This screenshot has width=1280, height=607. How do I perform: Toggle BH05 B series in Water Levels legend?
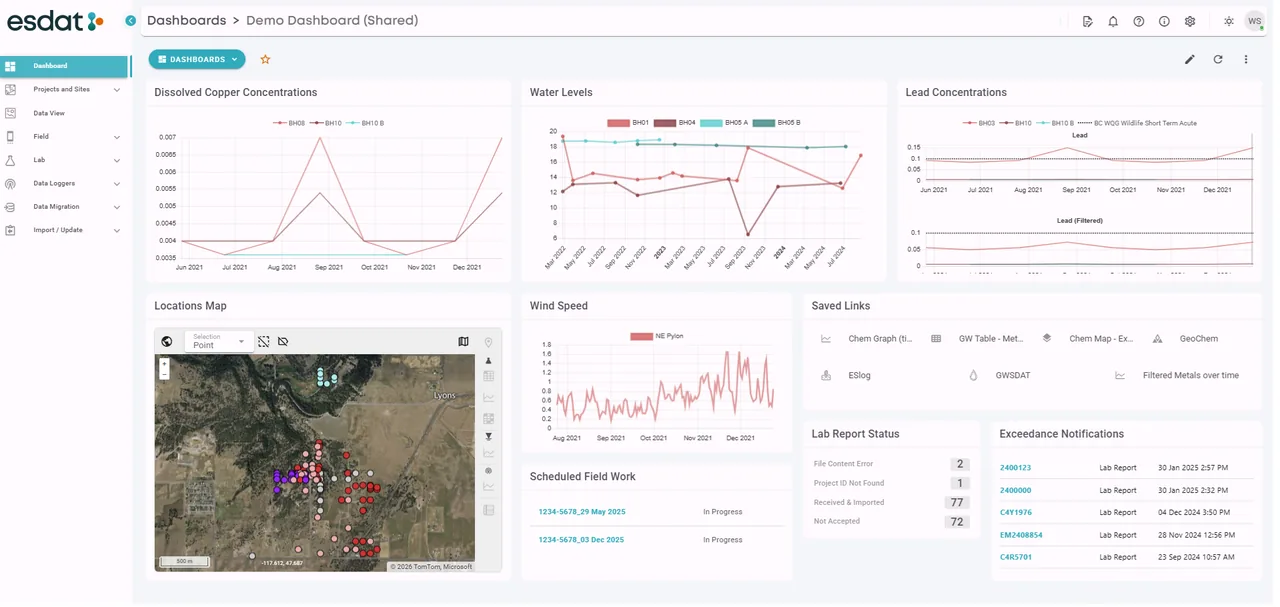pyautogui.click(x=777, y=123)
